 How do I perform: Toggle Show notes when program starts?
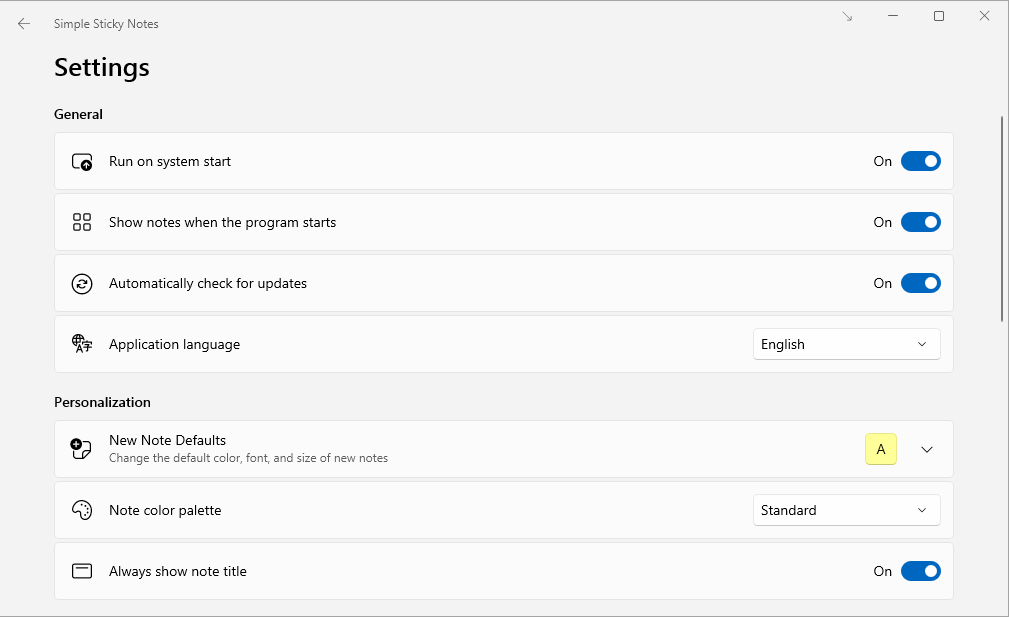(x=920, y=222)
